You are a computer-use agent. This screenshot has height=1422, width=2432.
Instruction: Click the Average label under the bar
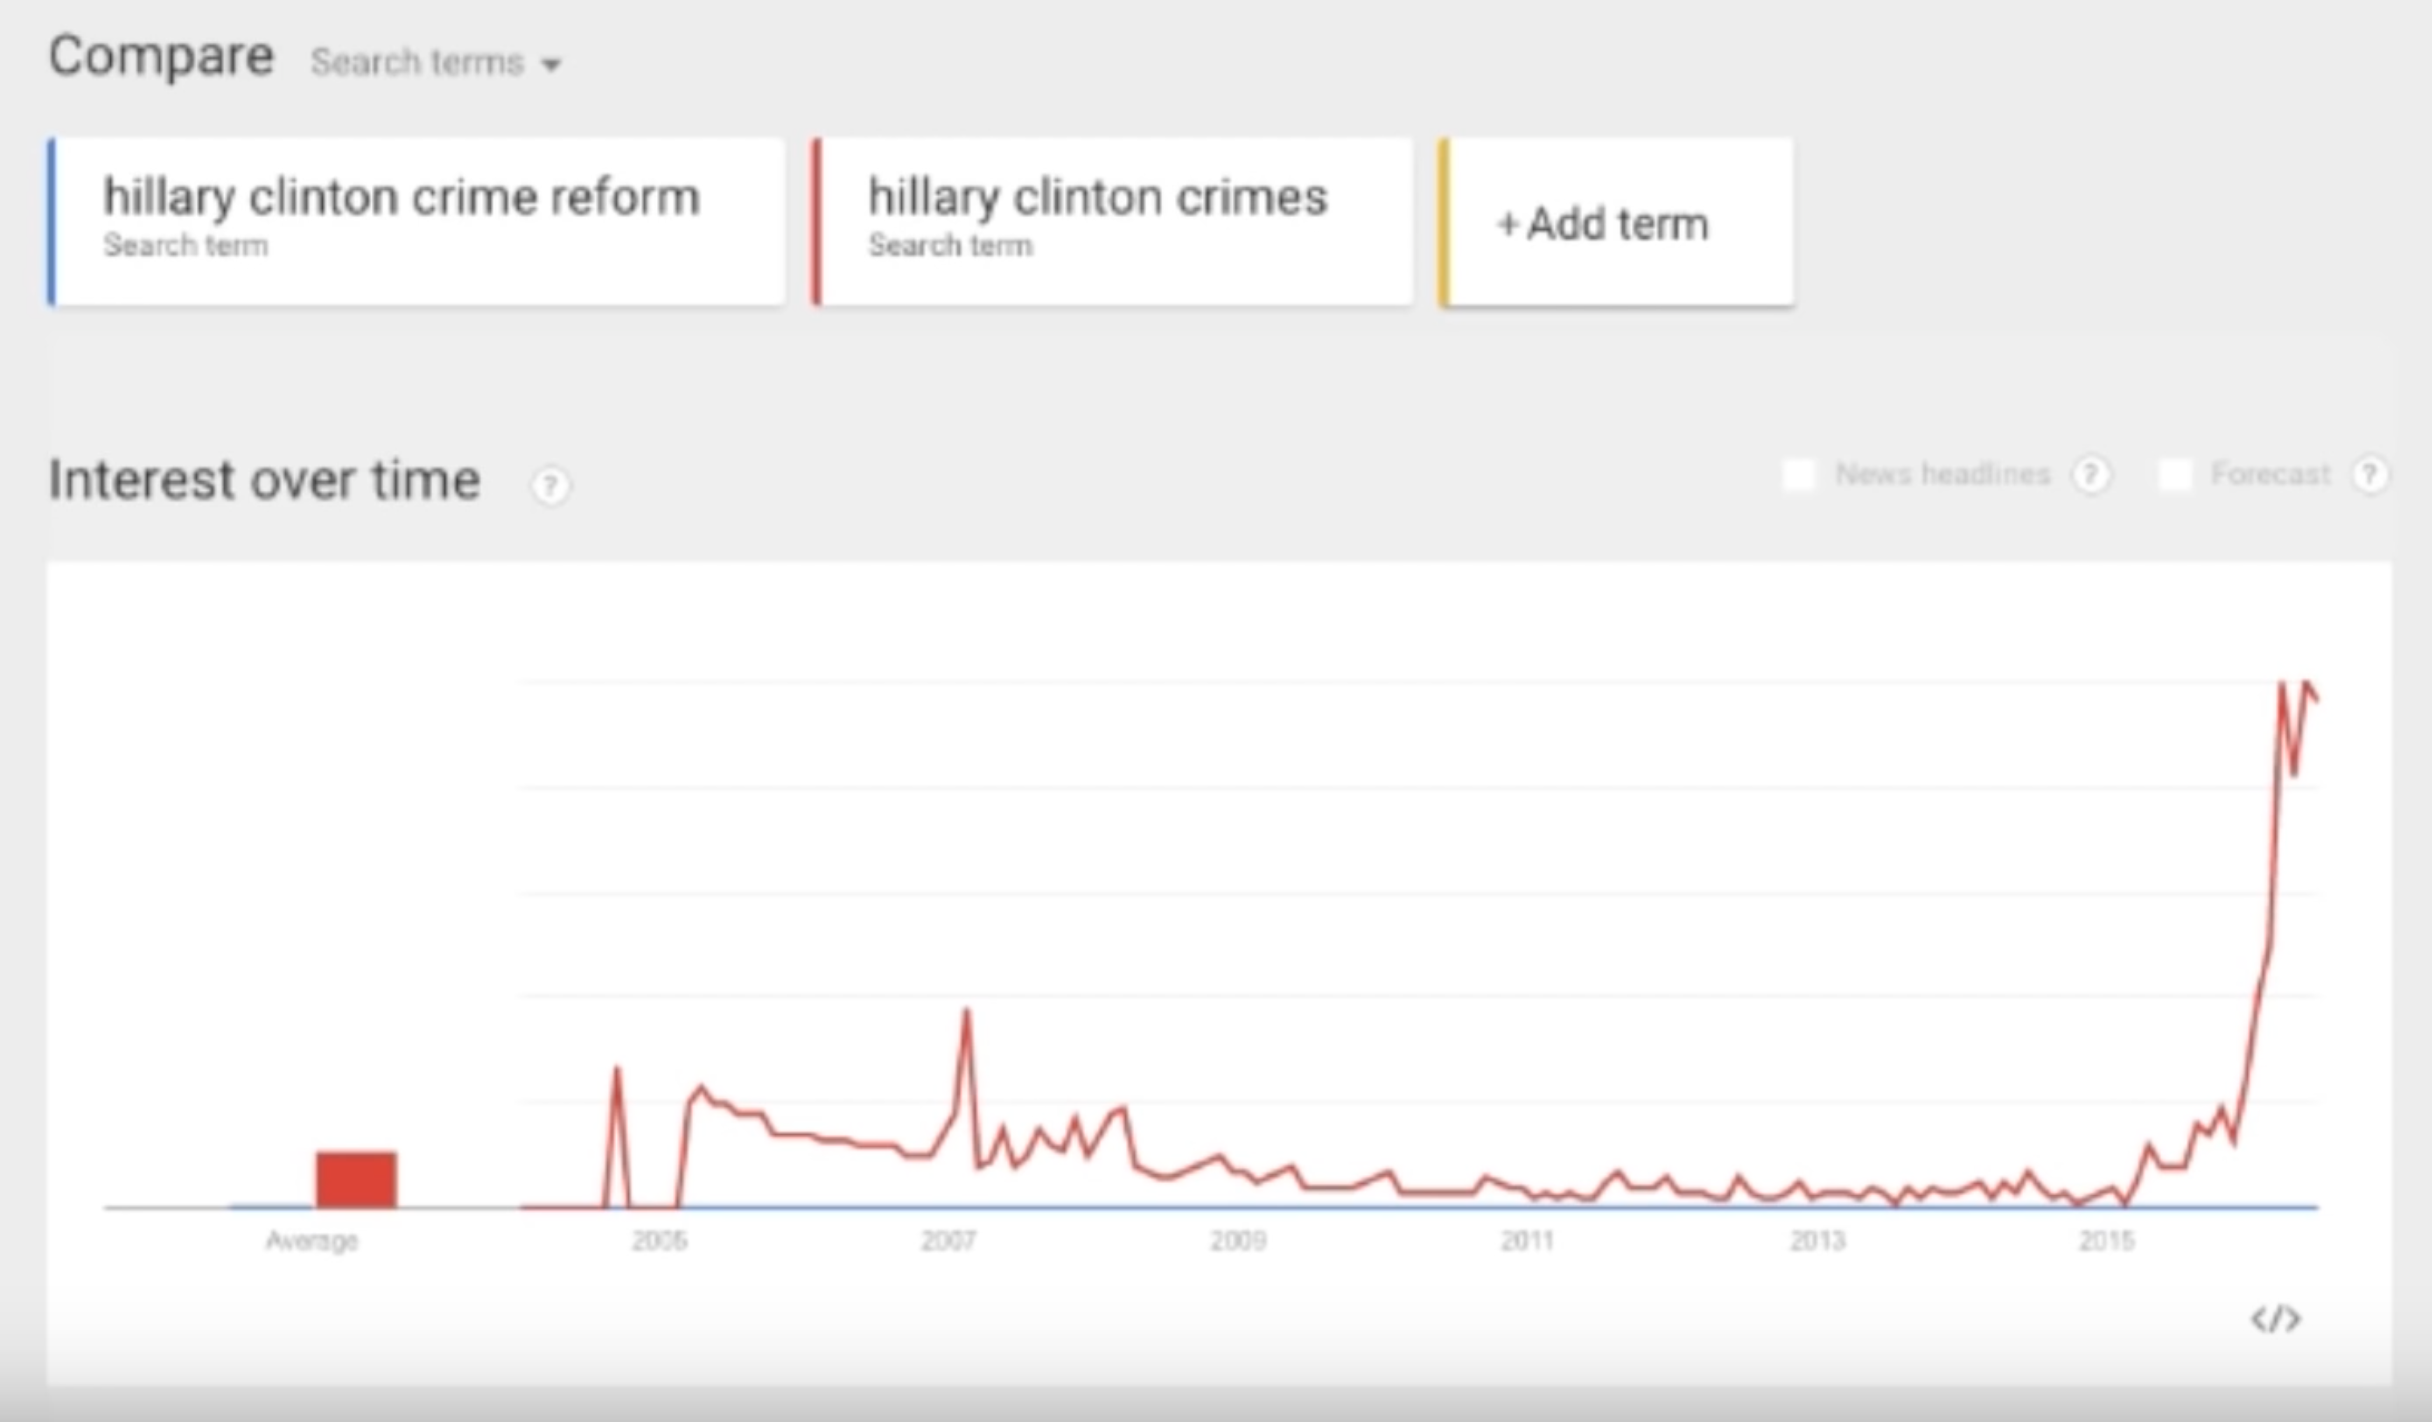[311, 1241]
